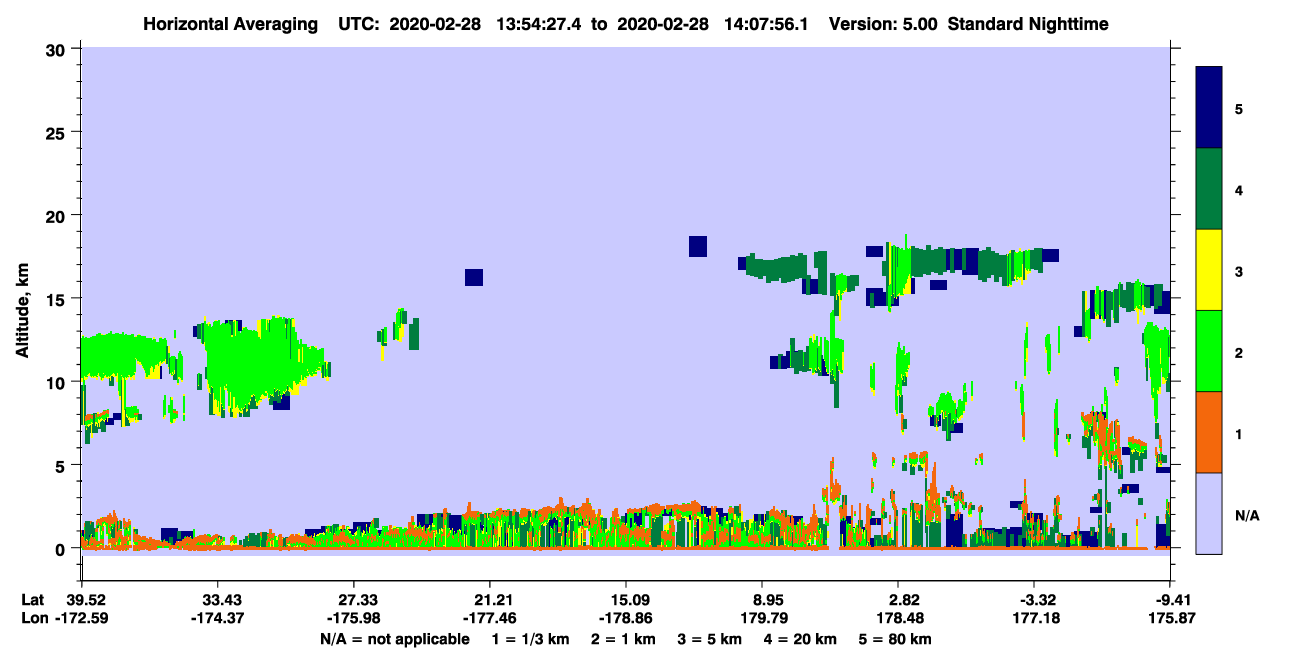Click legend text '5 = 80 km'
Screen dimensions: 1300x667
(895, 639)
